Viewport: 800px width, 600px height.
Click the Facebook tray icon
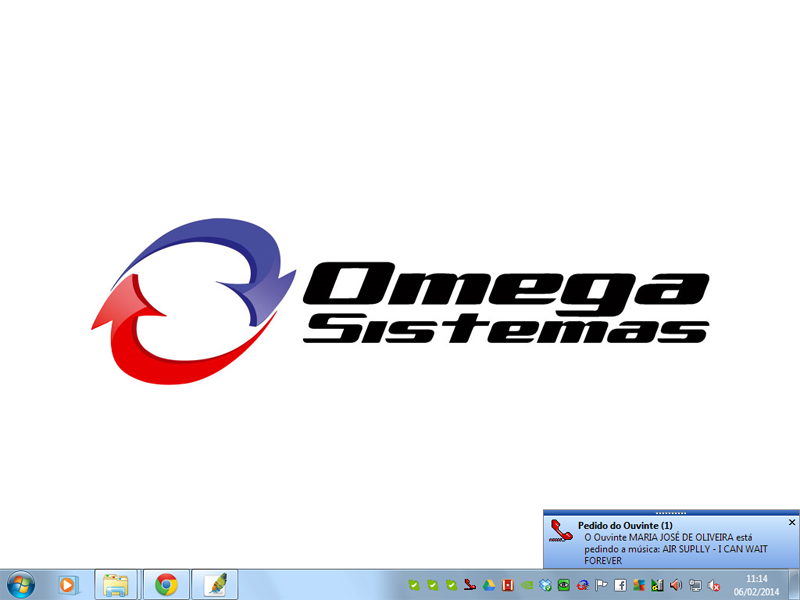click(620, 585)
